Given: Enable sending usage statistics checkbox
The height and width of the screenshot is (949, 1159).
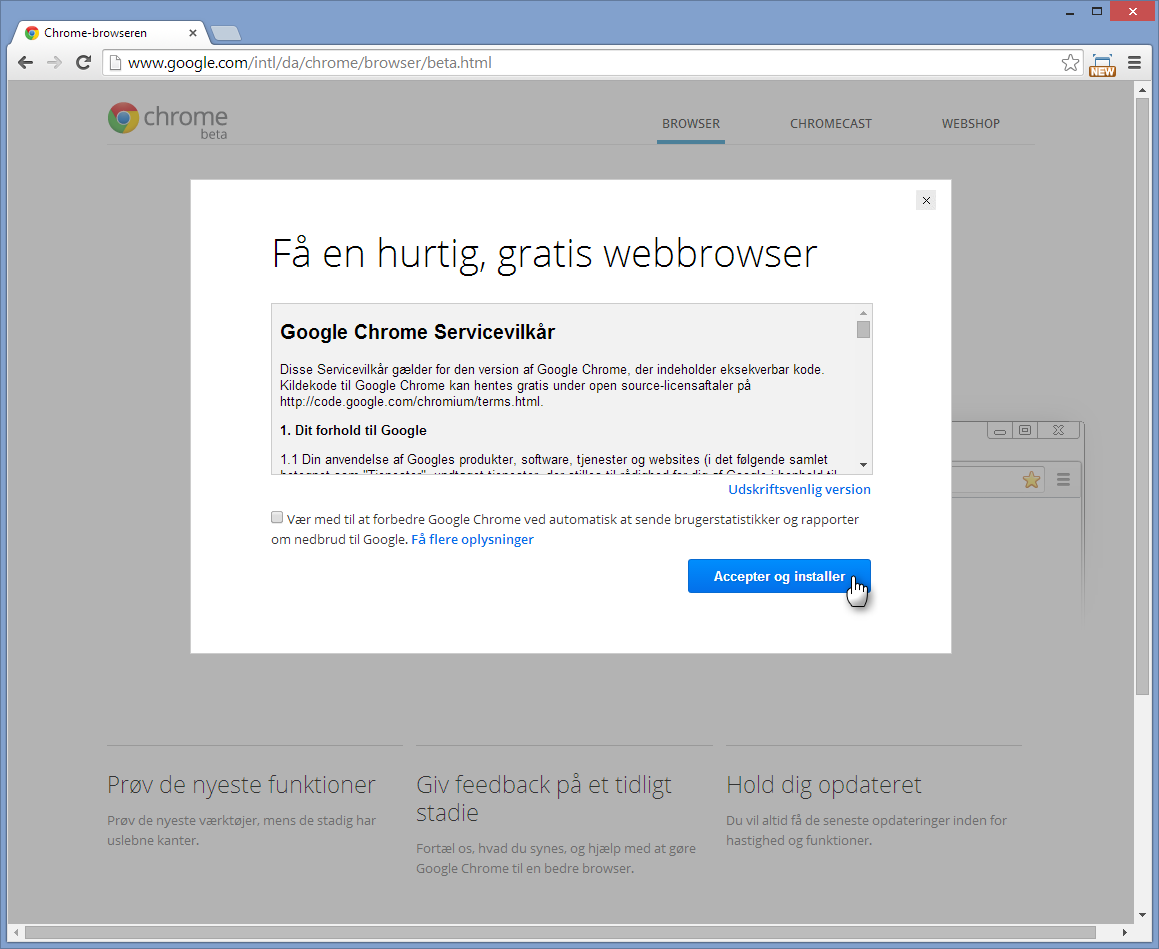Looking at the screenshot, I should [x=277, y=518].
